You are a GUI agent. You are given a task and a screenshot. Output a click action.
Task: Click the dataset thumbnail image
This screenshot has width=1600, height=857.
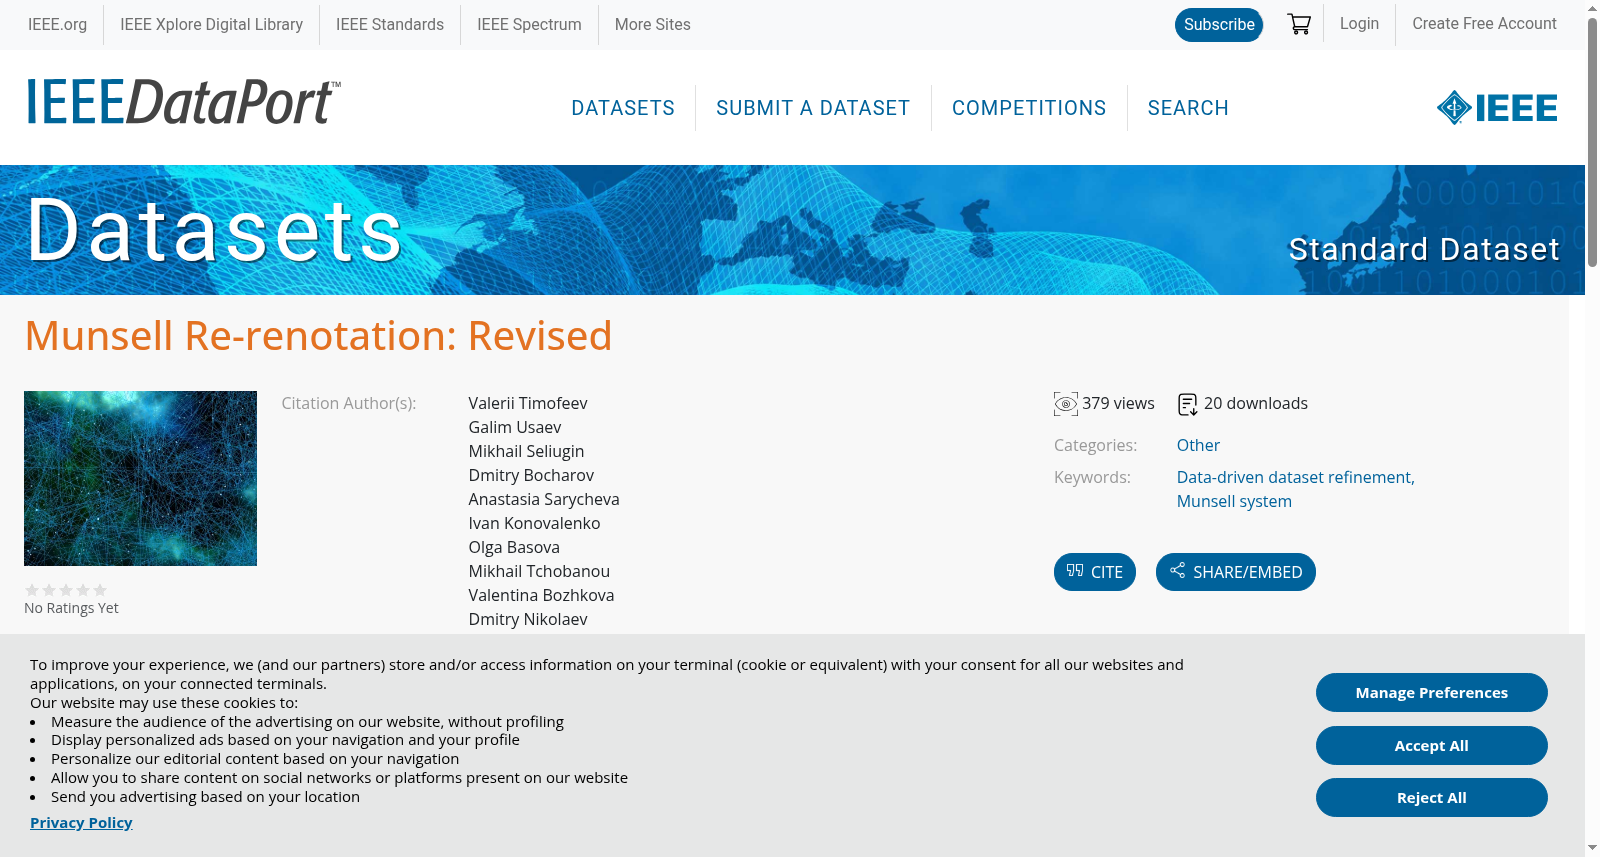(140, 478)
